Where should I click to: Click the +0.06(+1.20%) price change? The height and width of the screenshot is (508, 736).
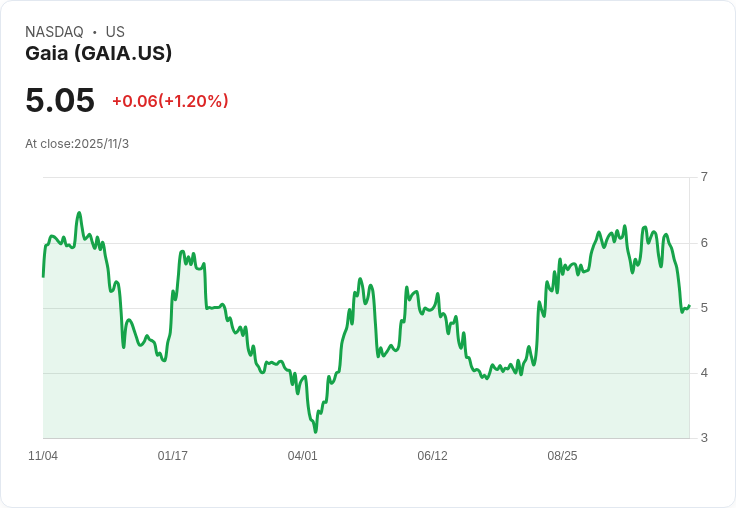click(x=170, y=101)
